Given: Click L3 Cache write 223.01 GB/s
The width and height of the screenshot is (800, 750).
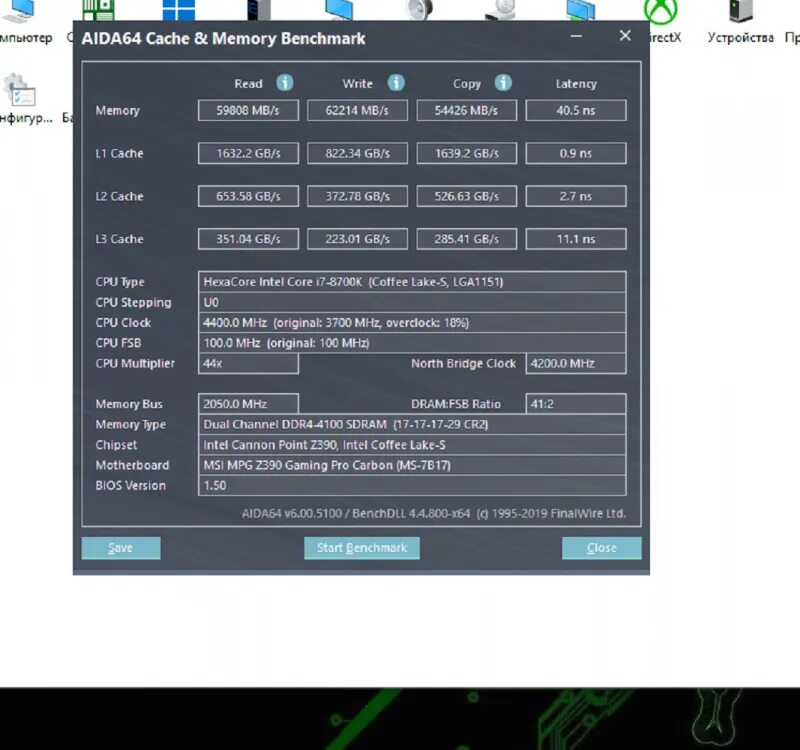Looking at the screenshot, I should pyautogui.click(x=357, y=239).
